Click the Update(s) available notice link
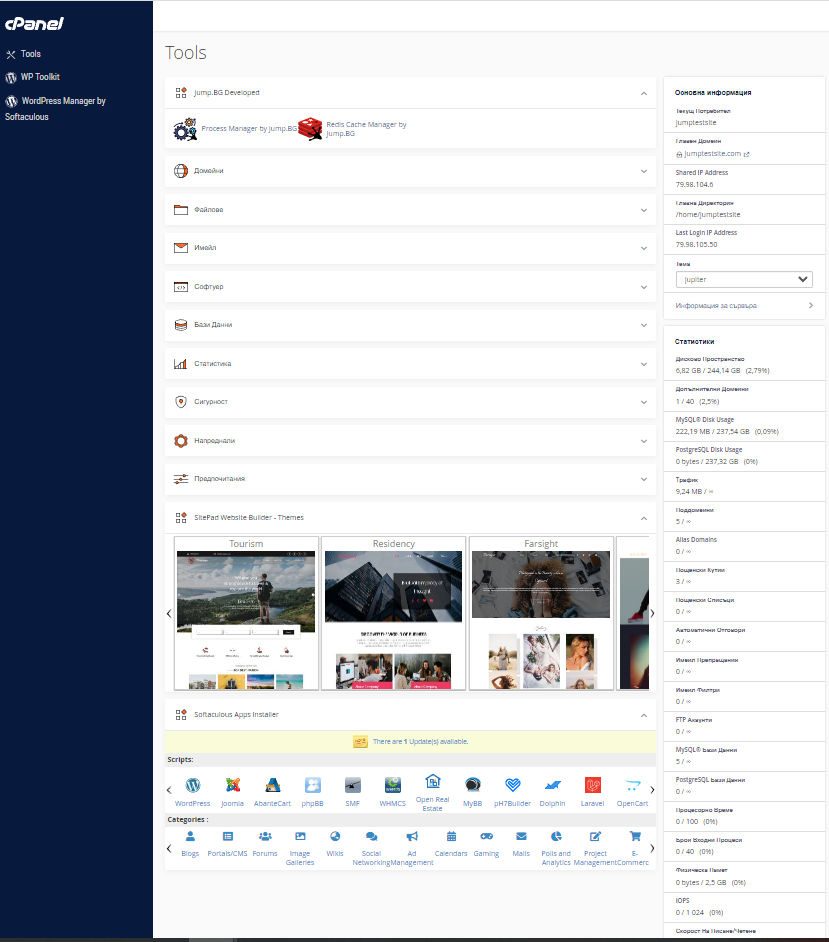The height and width of the screenshot is (942, 829). (420, 742)
